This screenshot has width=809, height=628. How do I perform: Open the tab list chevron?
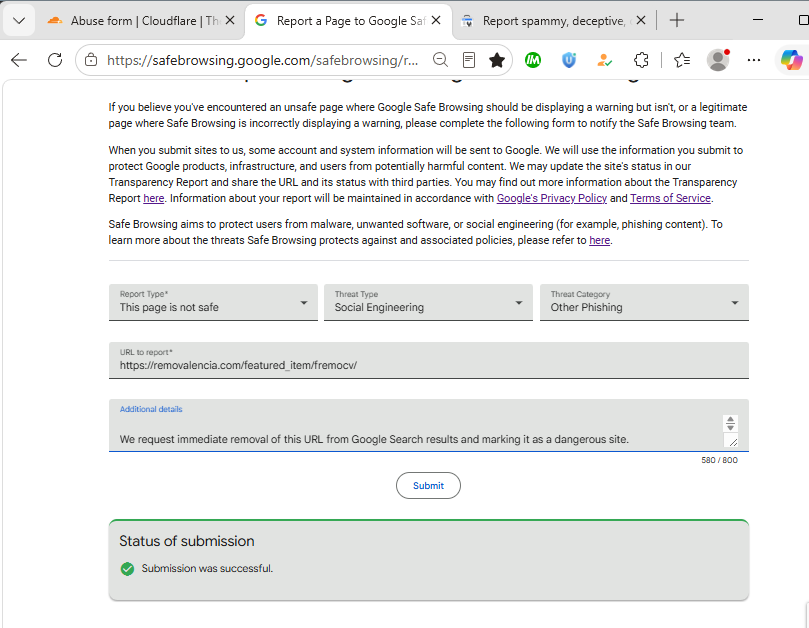[19, 21]
